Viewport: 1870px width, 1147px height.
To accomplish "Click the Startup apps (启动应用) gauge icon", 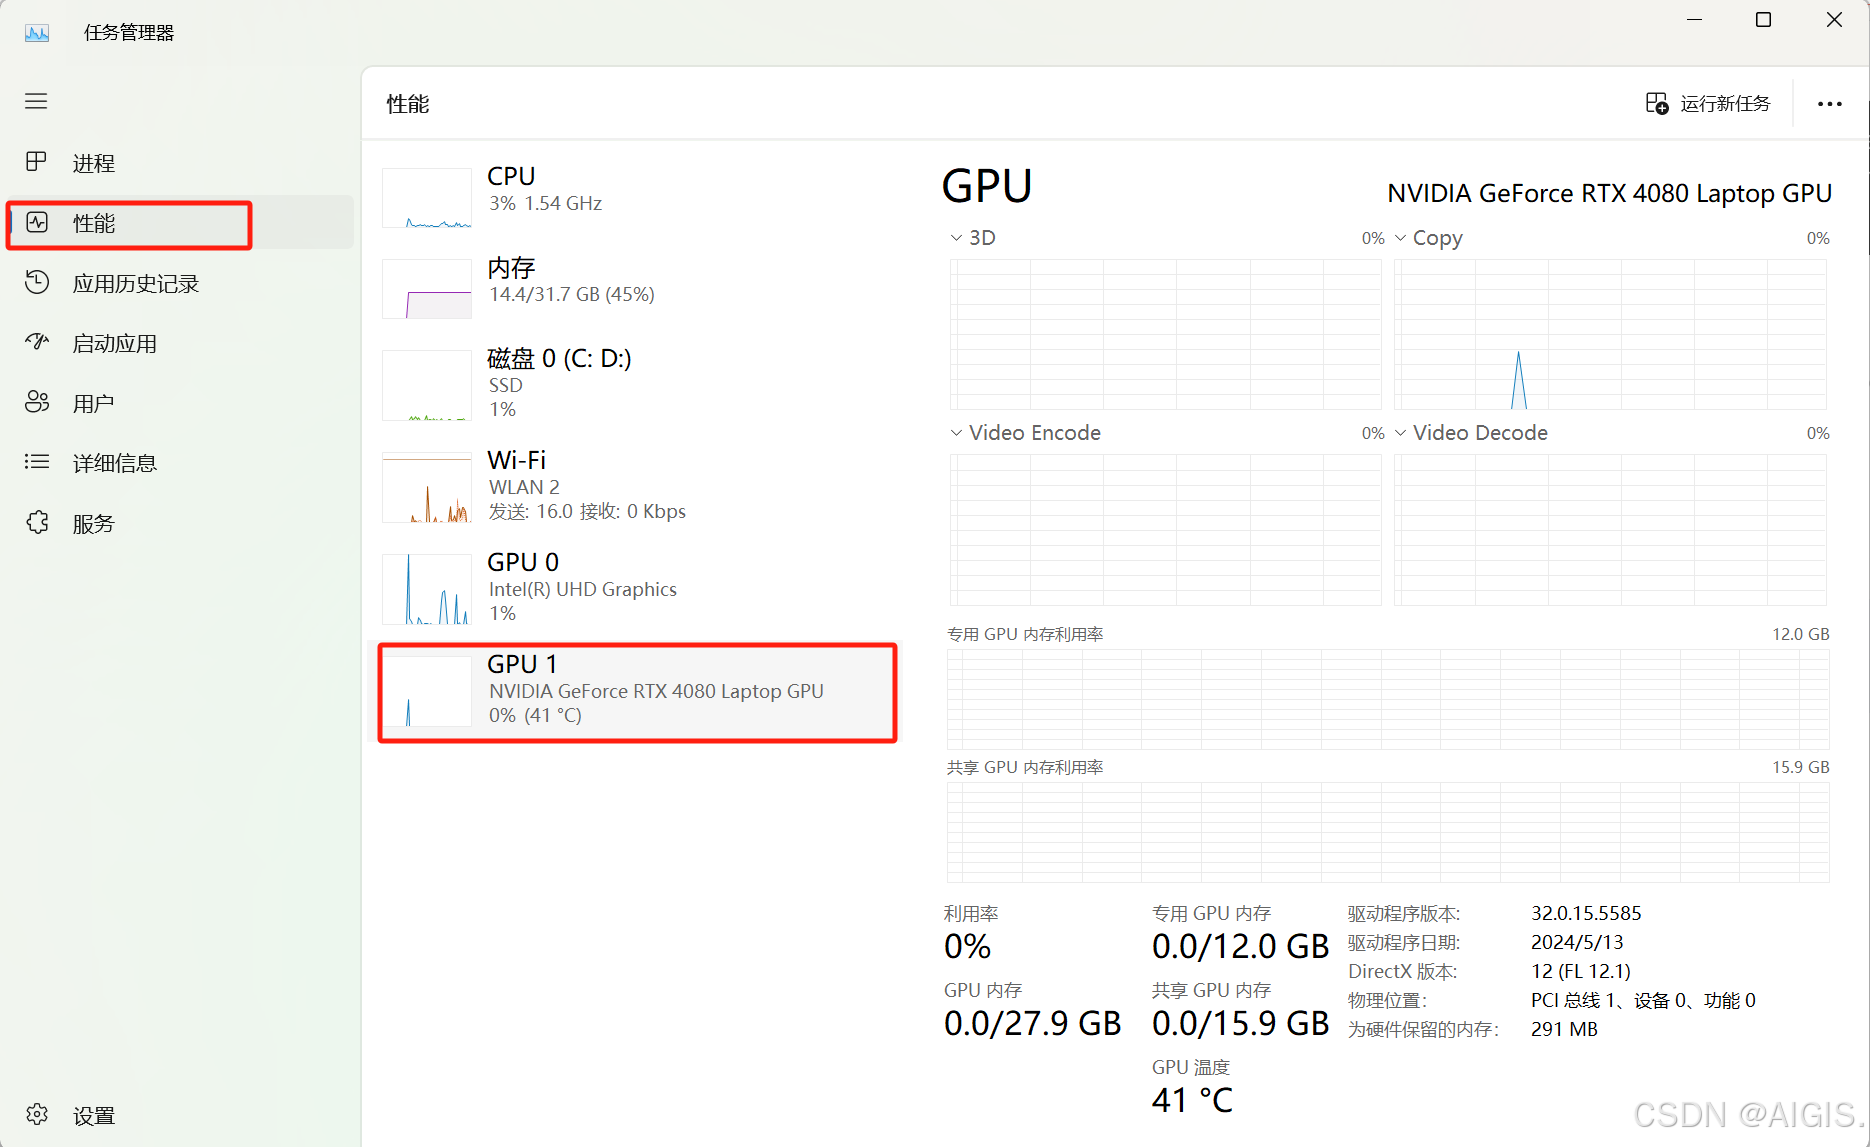I will 37,342.
